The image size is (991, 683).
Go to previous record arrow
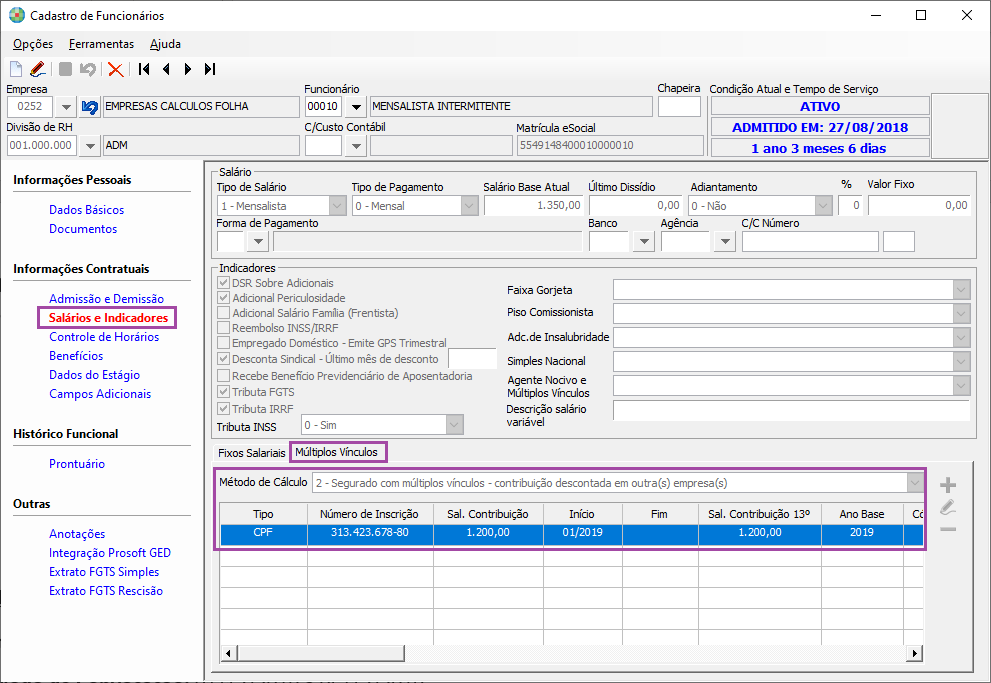166,69
